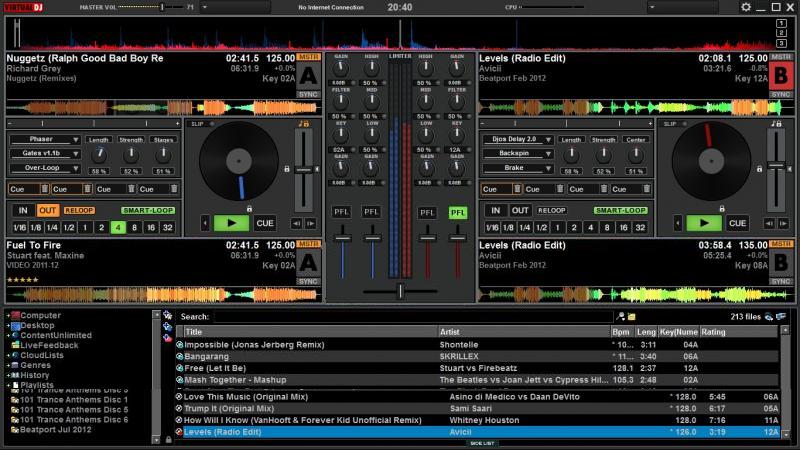Select waveform layout 3 button
Viewport: 800px width, 450px height.
tap(781, 43)
